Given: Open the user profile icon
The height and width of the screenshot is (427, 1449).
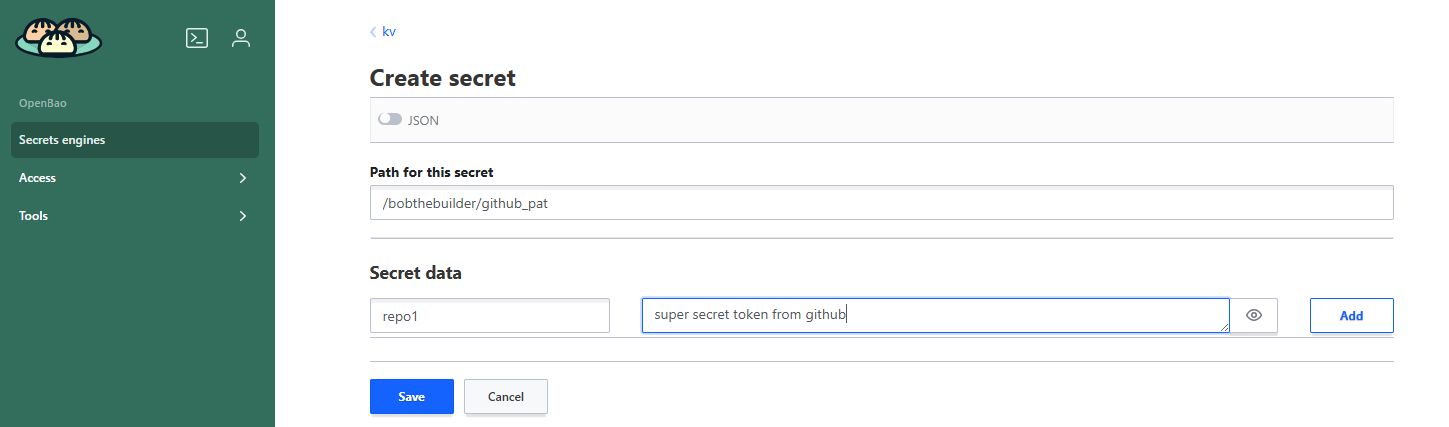Looking at the screenshot, I should 240,38.
